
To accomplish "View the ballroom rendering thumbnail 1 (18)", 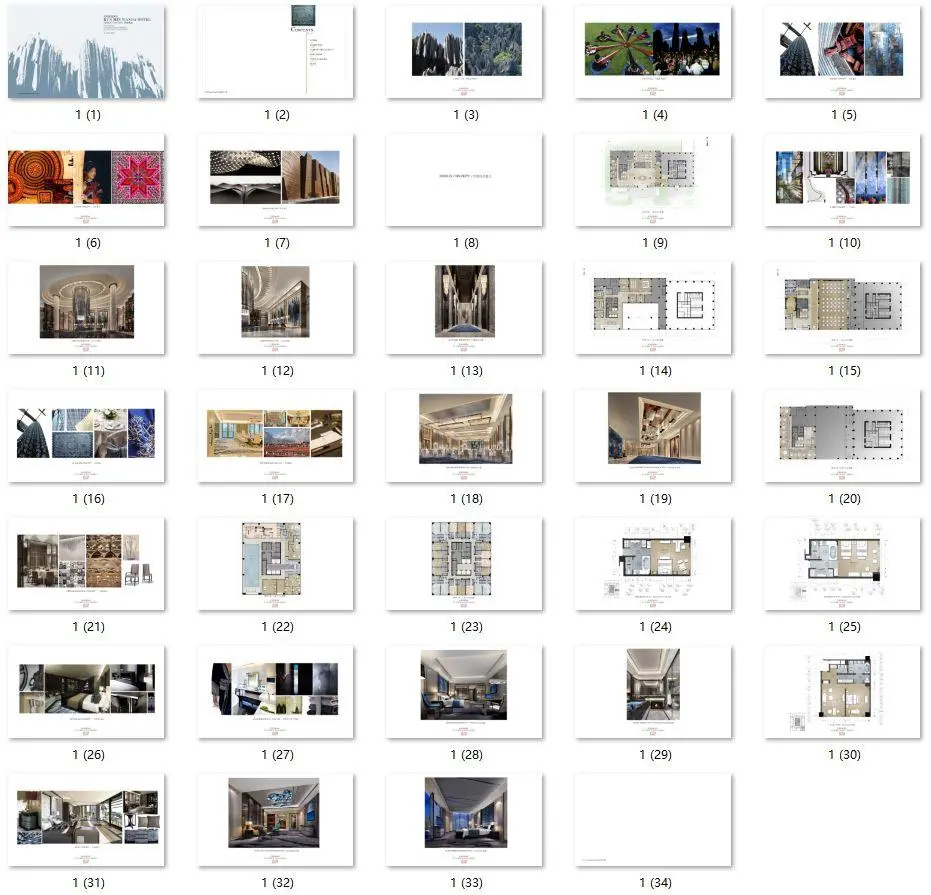I will (x=464, y=435).
